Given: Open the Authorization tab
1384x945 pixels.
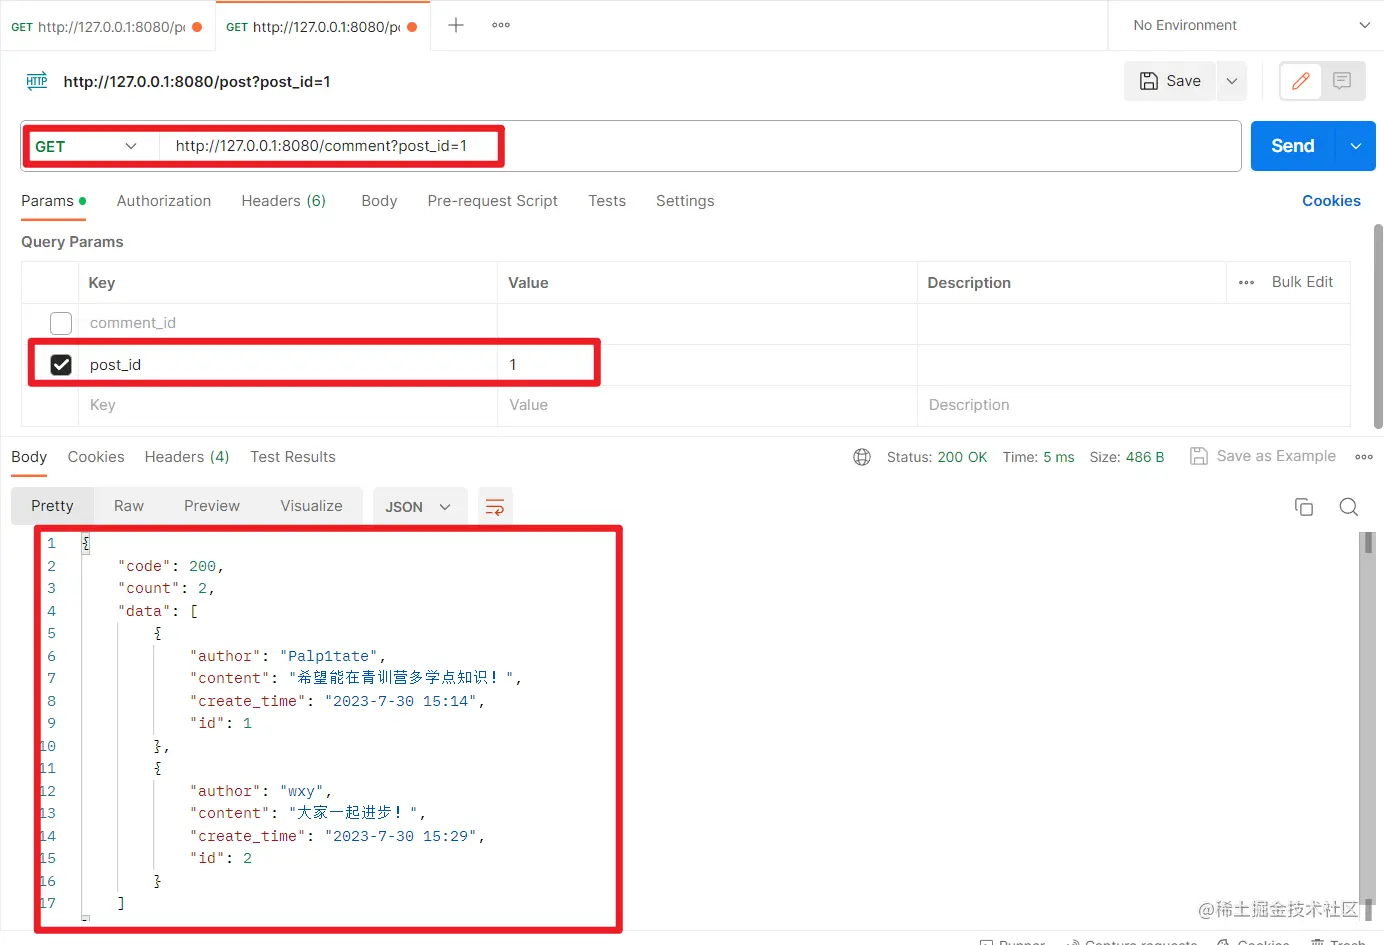Looking at the screenshot, I should 164,201.
